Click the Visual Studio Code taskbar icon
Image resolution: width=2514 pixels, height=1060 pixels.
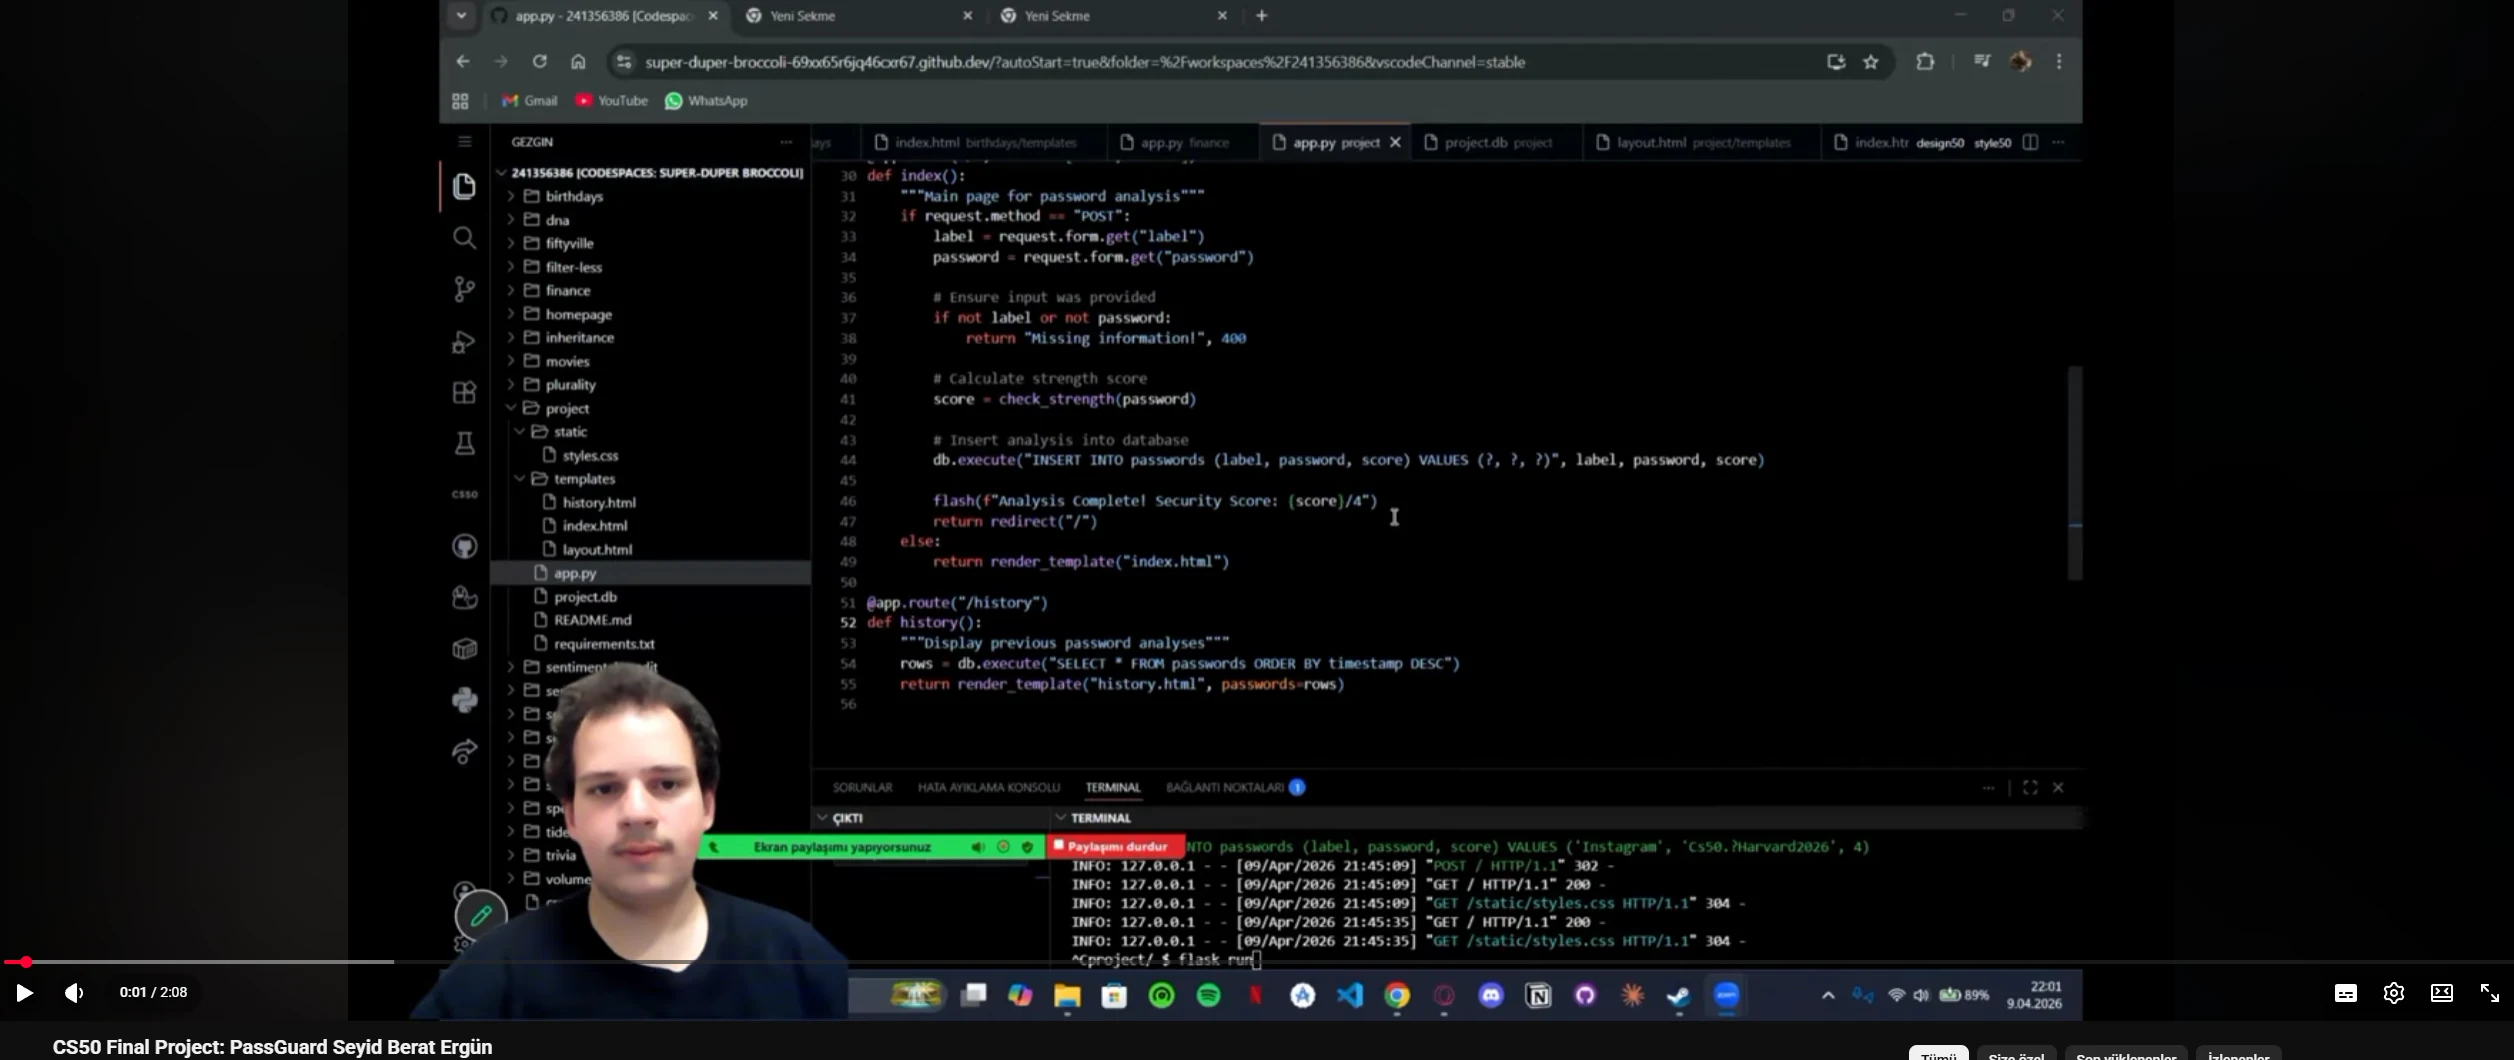(x=1349, y=995)
